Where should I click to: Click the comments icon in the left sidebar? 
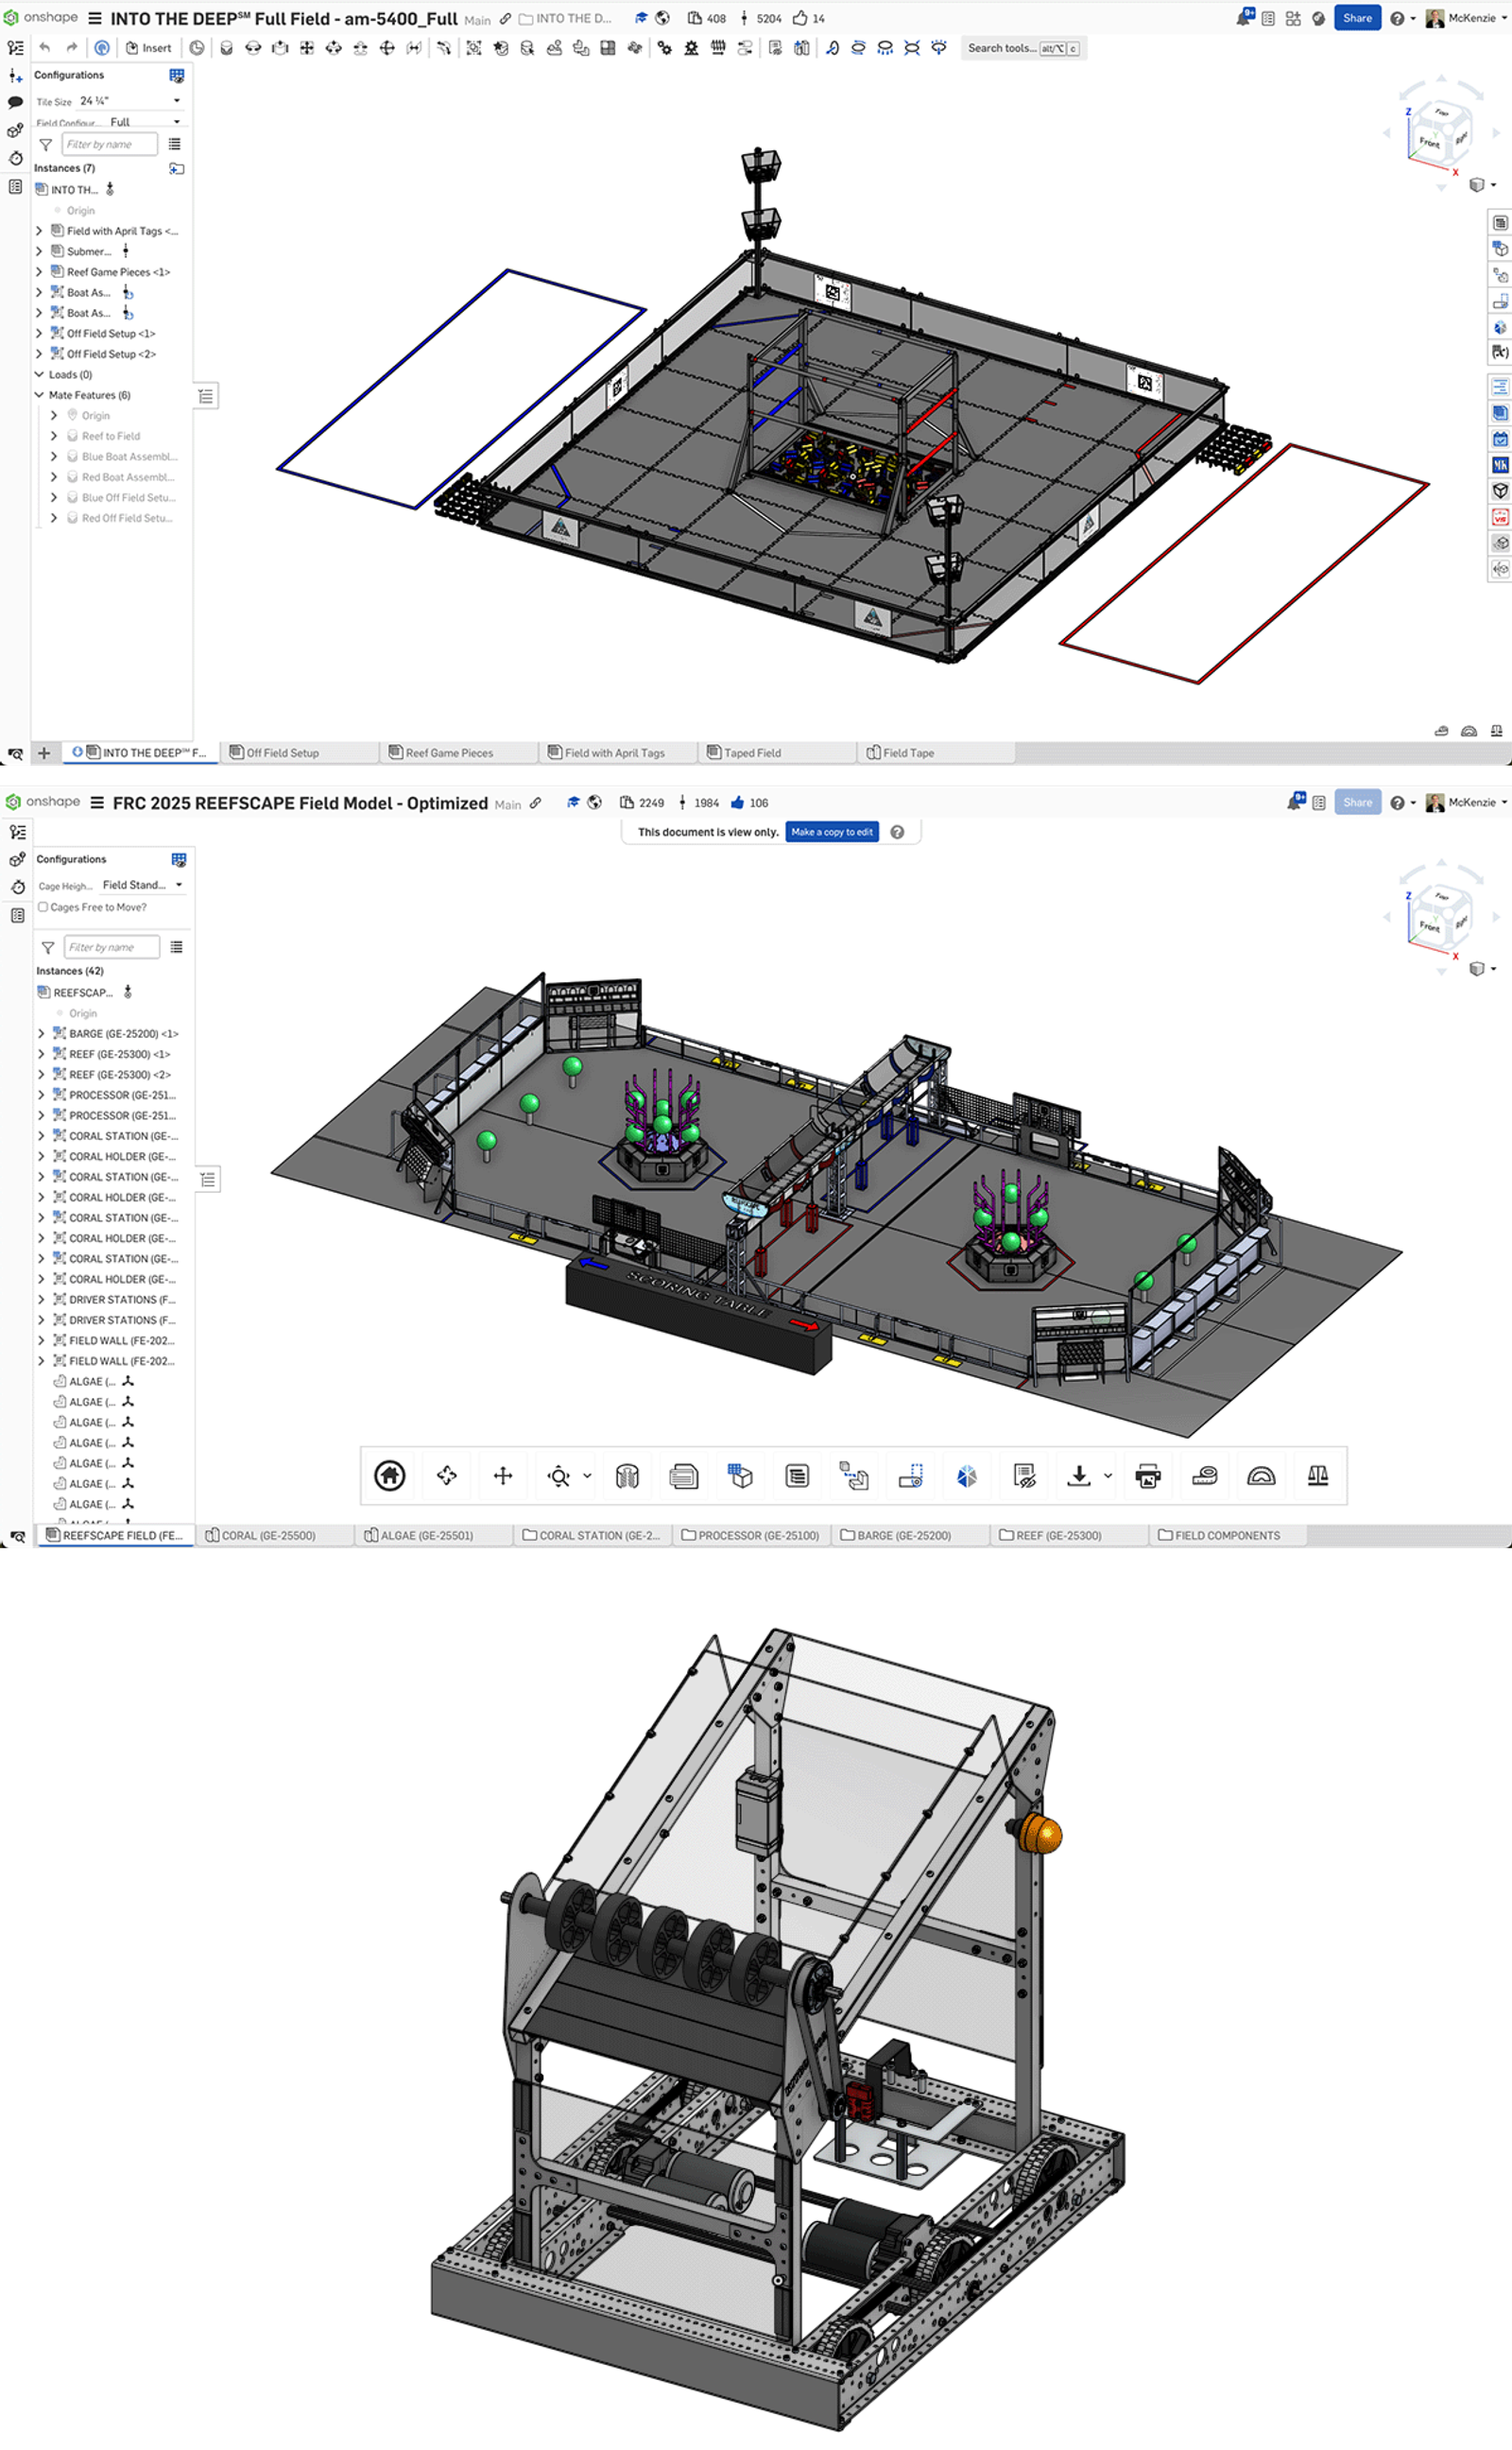(15, 102)
